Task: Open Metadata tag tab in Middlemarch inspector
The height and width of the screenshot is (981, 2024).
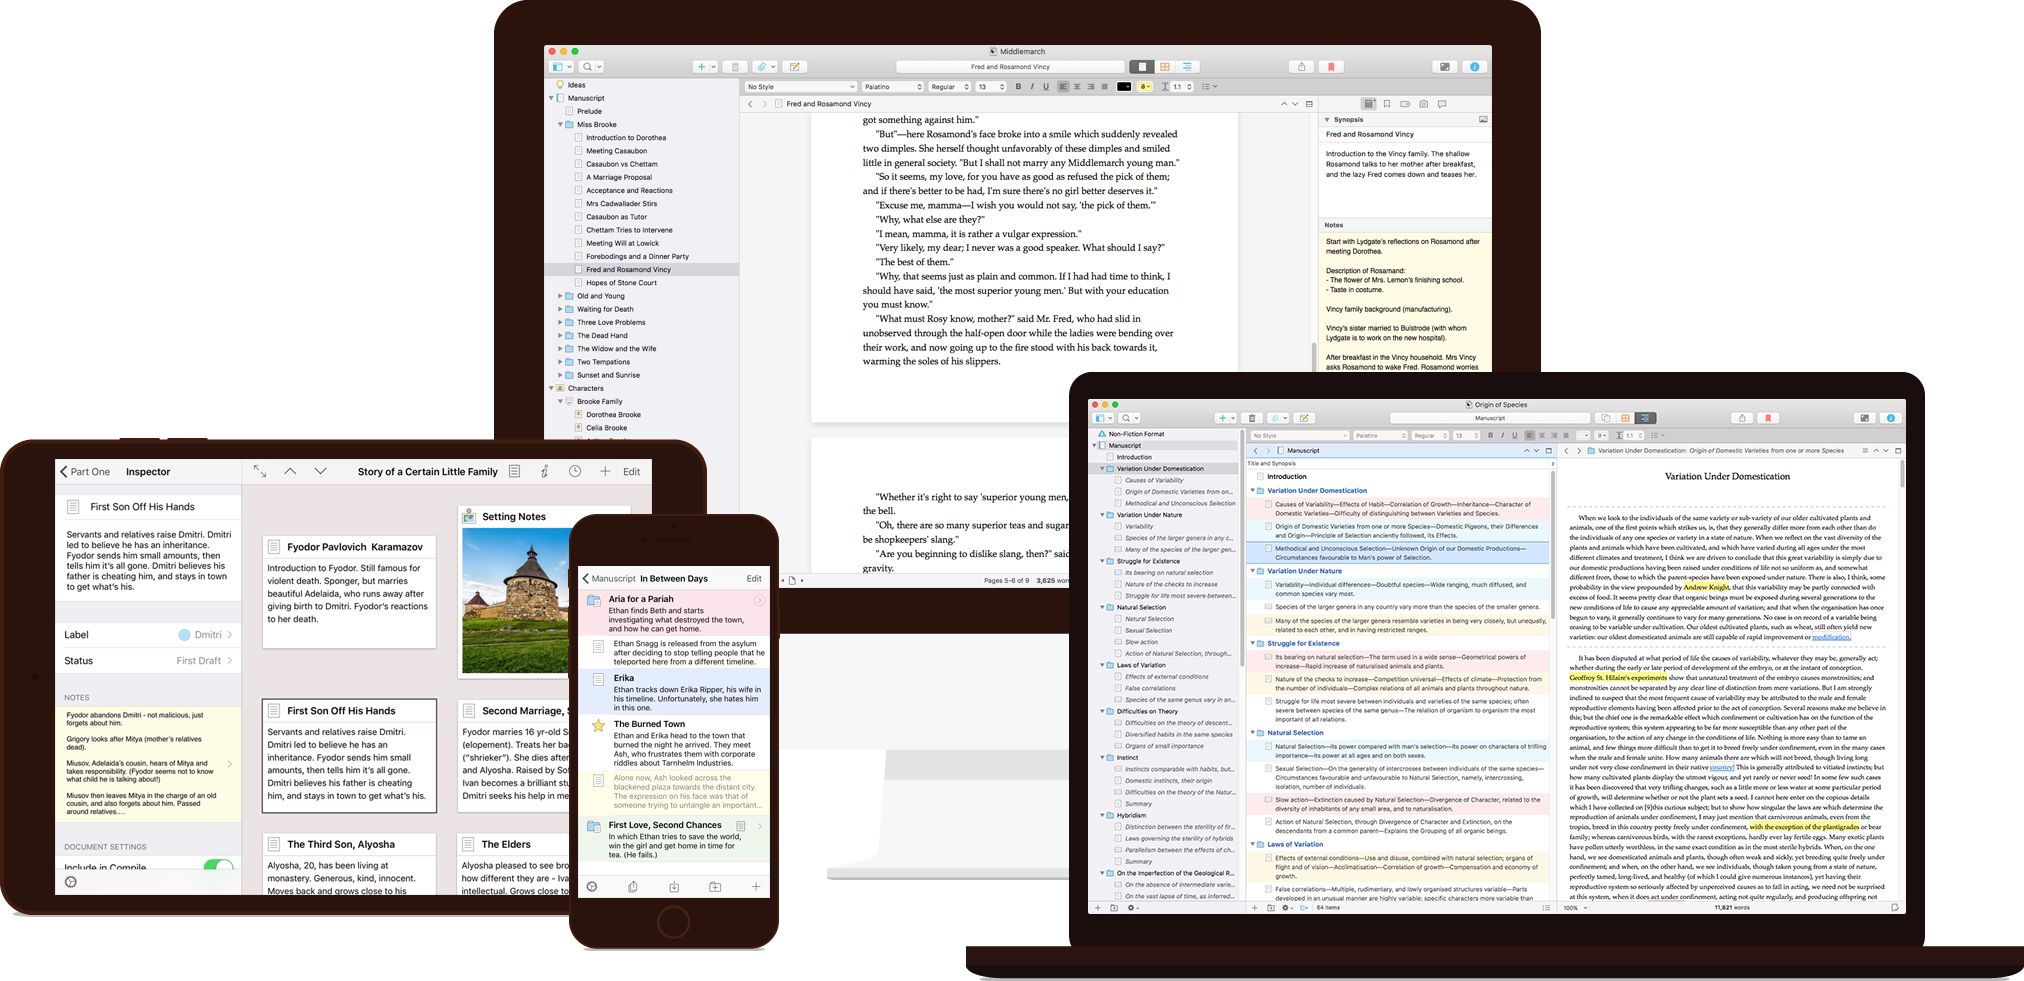Action: pos(1405,104)
